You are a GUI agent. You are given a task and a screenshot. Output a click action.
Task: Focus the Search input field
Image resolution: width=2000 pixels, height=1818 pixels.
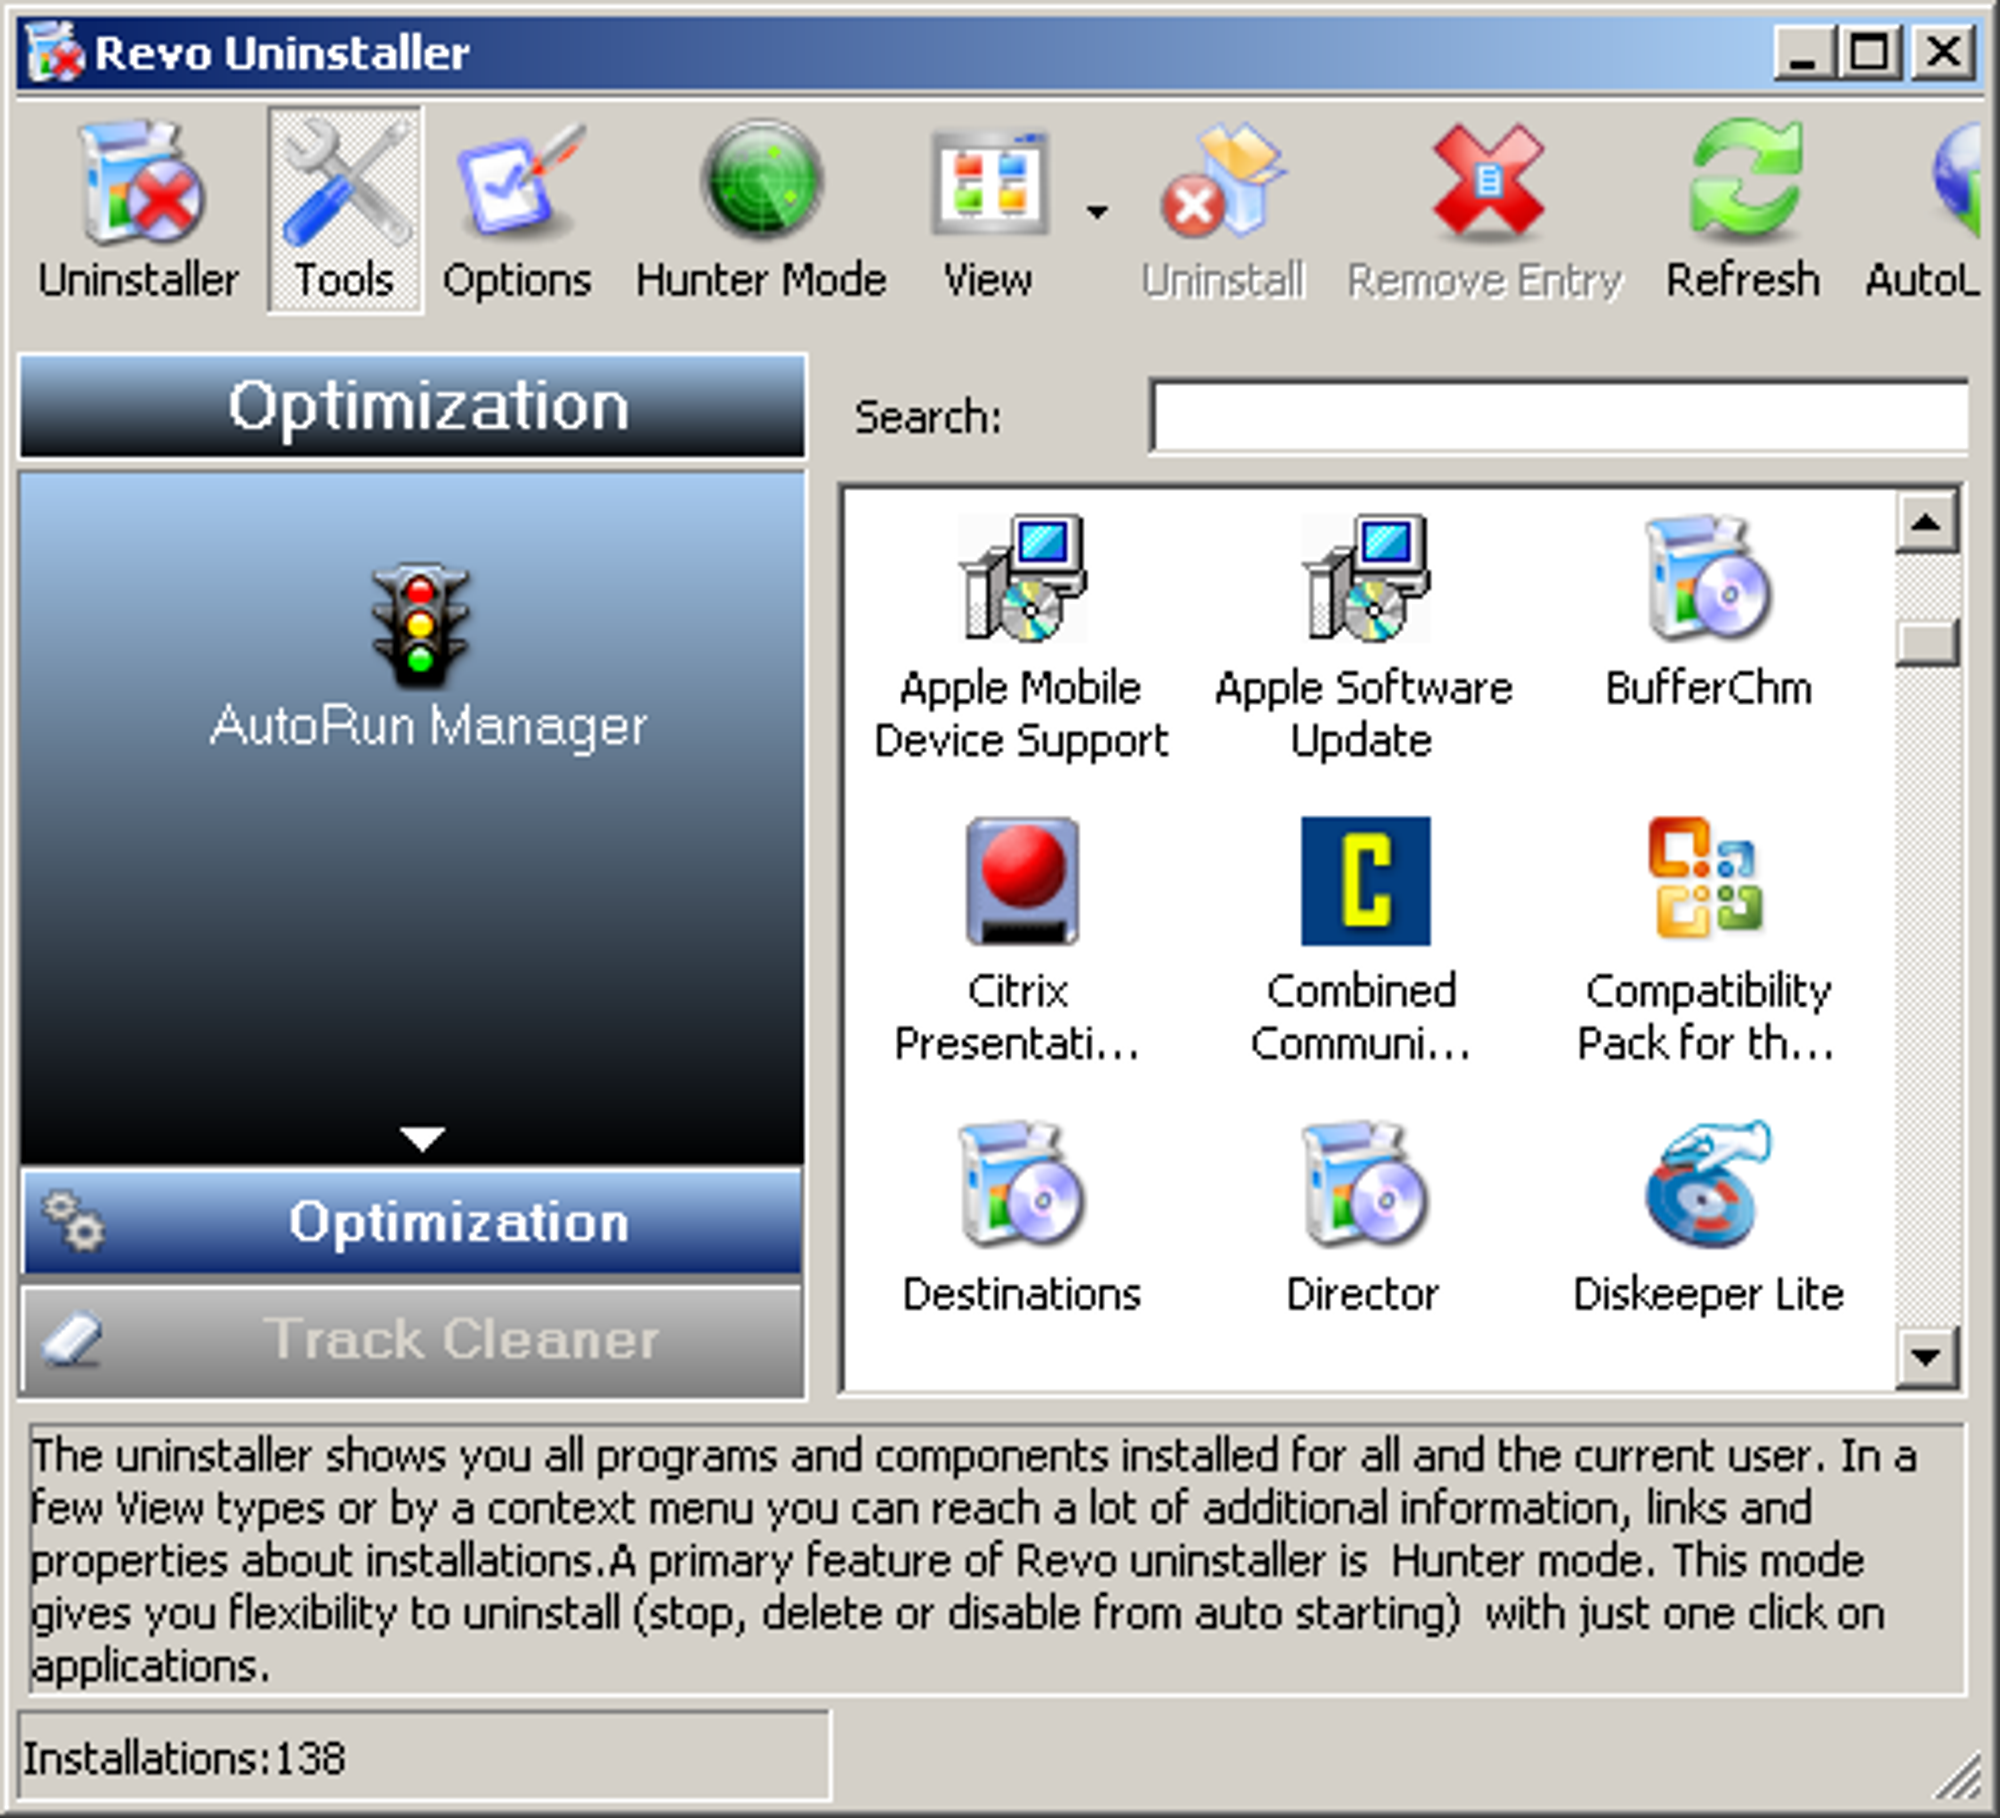[x=1560, y=416]
